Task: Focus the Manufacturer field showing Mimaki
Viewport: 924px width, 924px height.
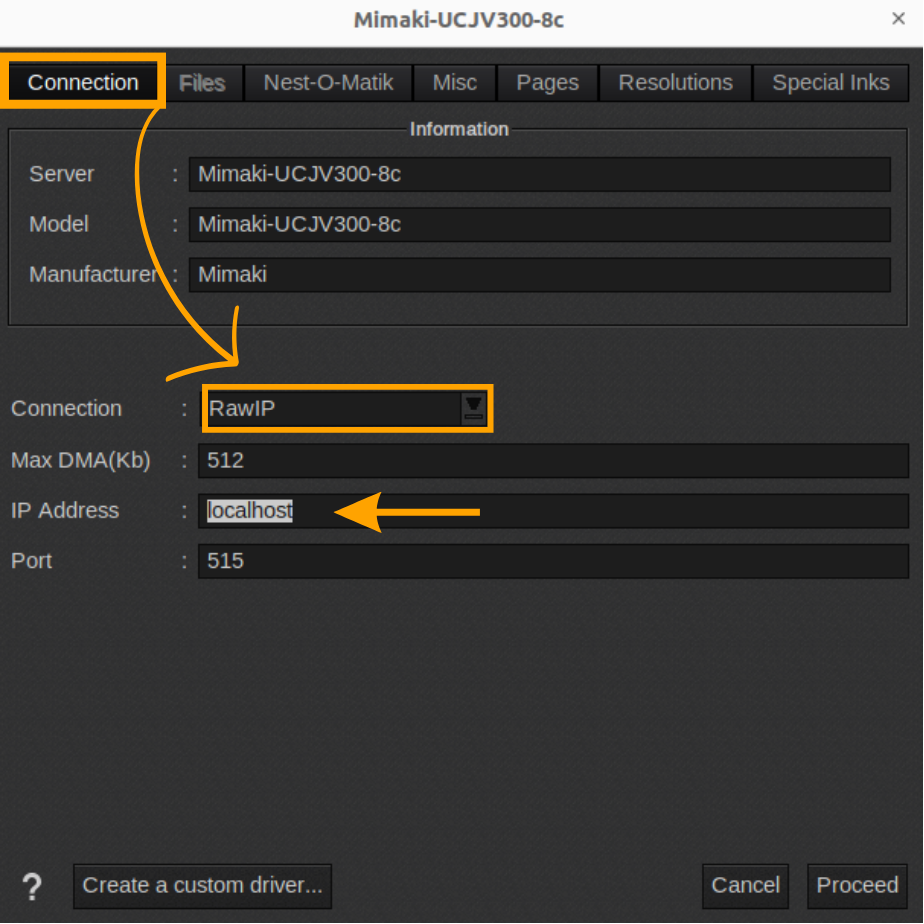Action: pos(539,274)
